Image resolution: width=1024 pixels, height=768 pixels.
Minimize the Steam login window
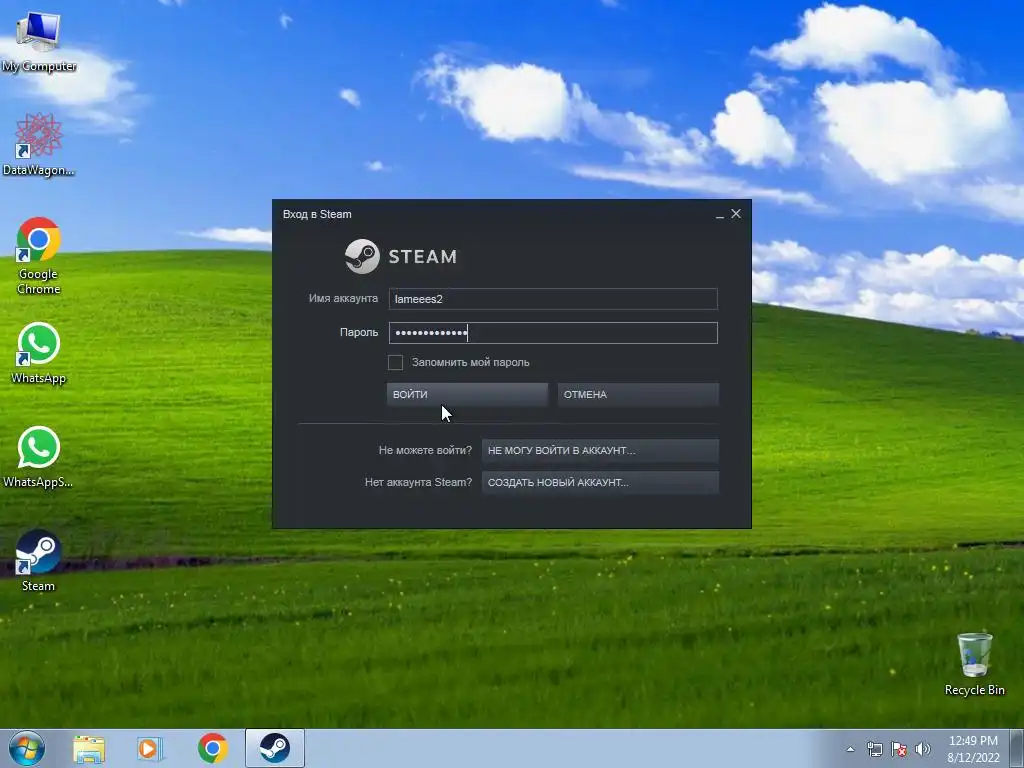pos(720,215)
